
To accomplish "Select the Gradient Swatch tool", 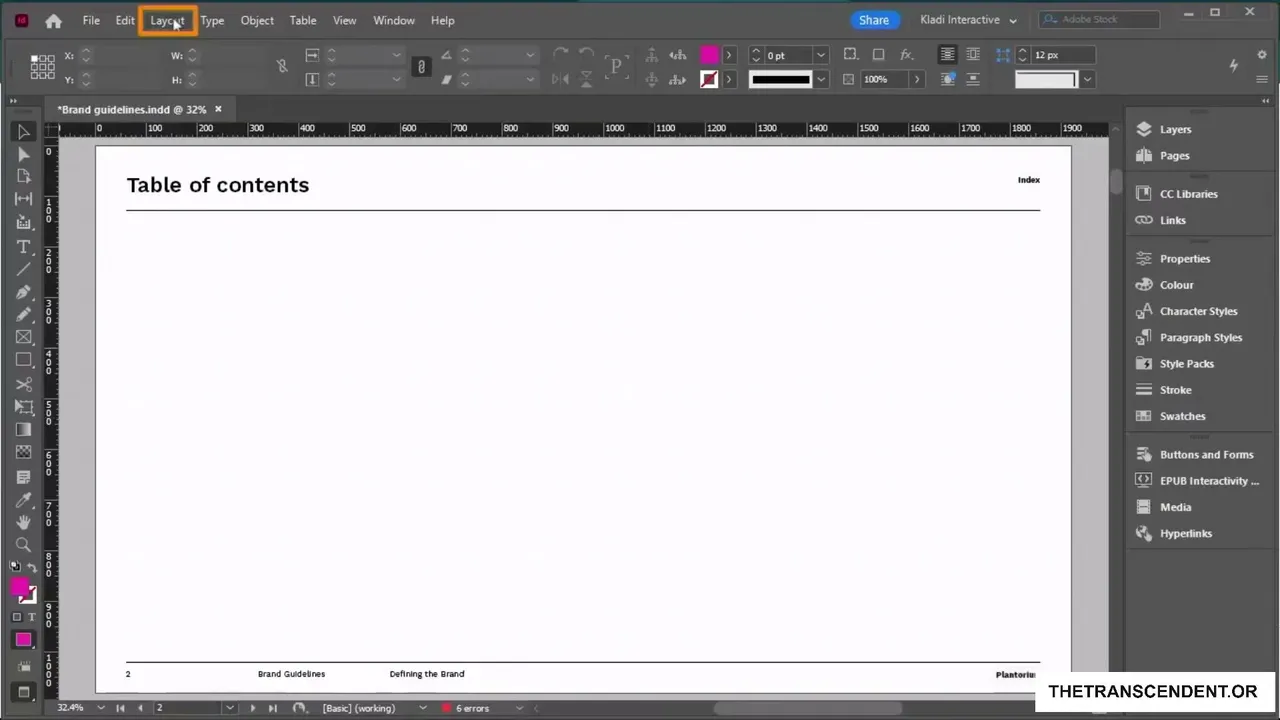I will 24,430.
